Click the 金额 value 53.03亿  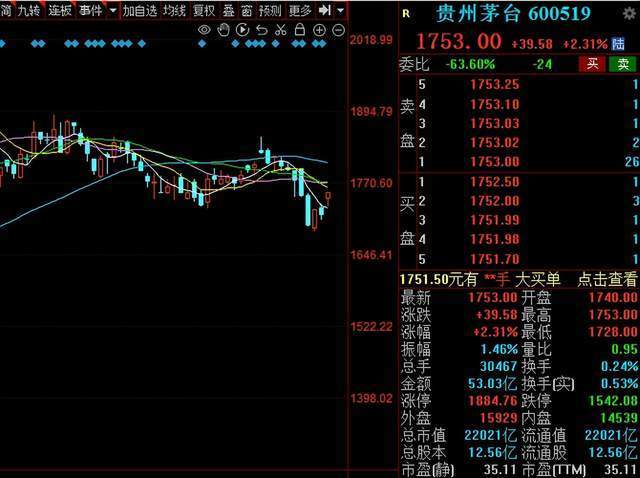492,383
